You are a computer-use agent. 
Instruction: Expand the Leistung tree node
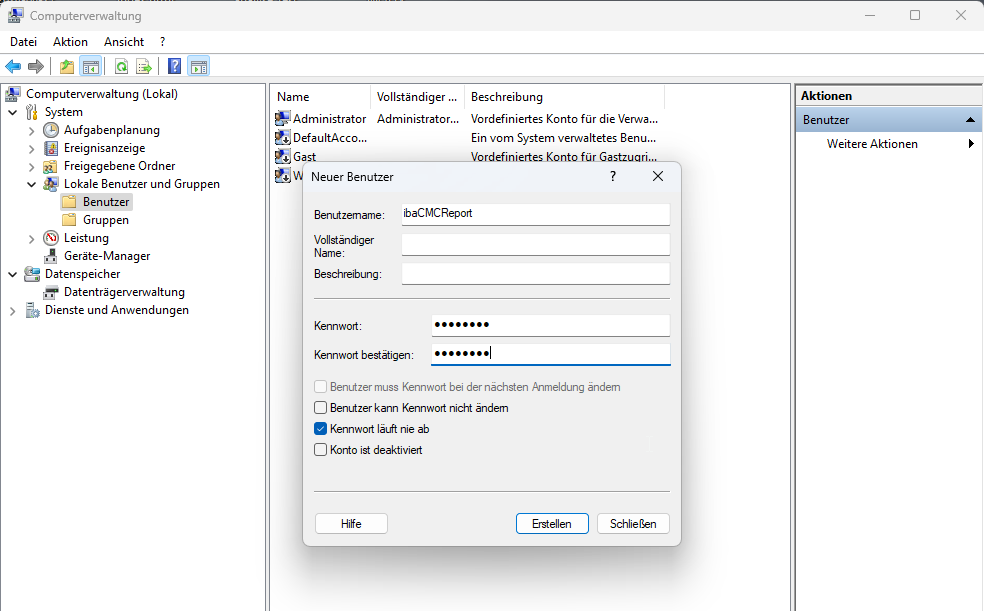click(31, 239)
